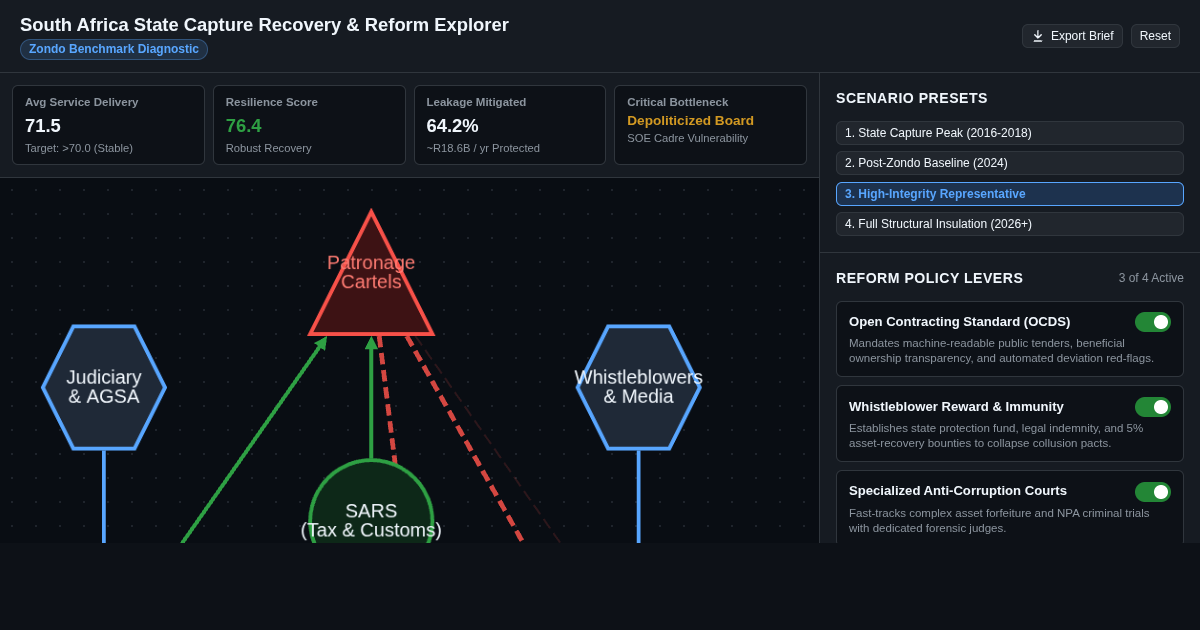Image resolution: width=1200 pixels, height=630 pixels.
Task: Toggle Open Contracting Standard (OCDS) lever
Action: pyautogui.click(x=1153, y=322)
